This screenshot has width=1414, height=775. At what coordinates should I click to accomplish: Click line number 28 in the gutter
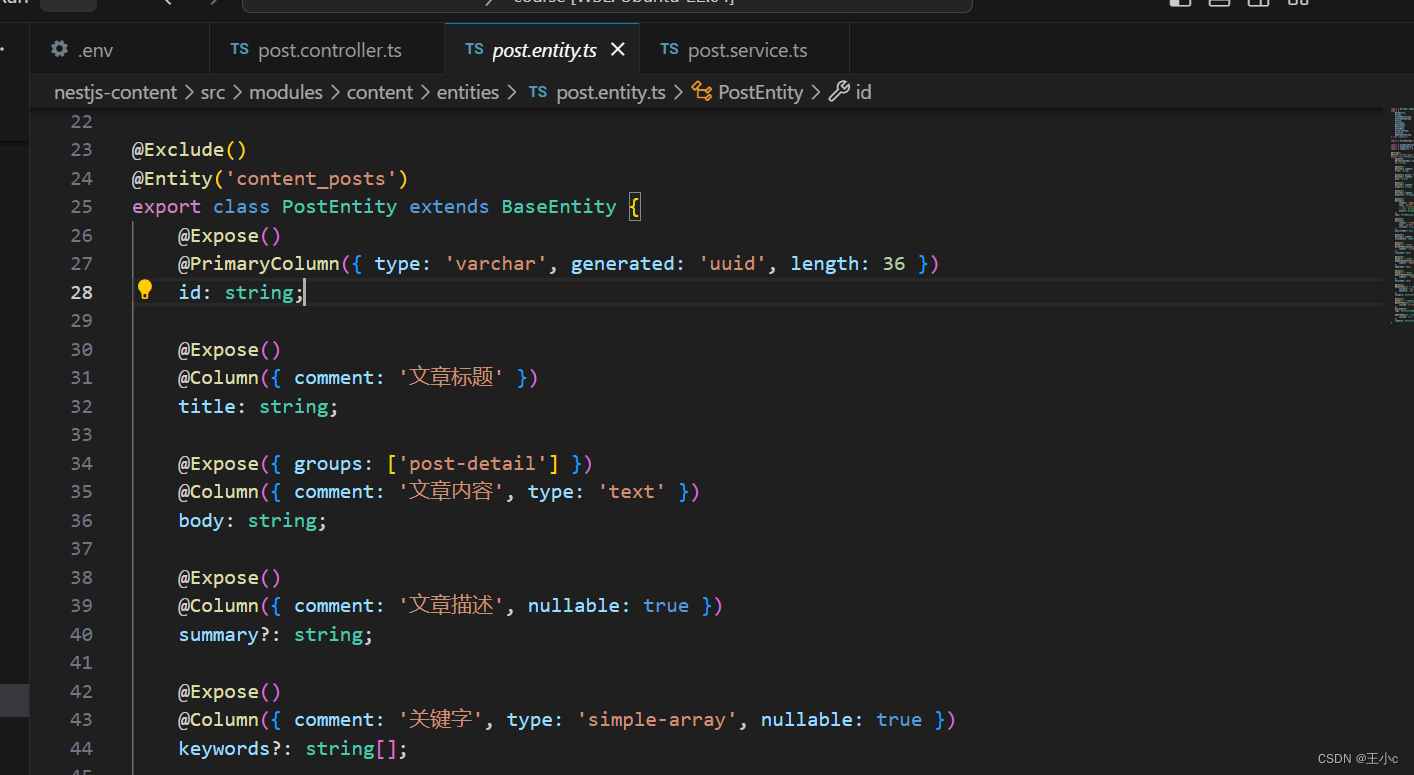click(81, 292)
